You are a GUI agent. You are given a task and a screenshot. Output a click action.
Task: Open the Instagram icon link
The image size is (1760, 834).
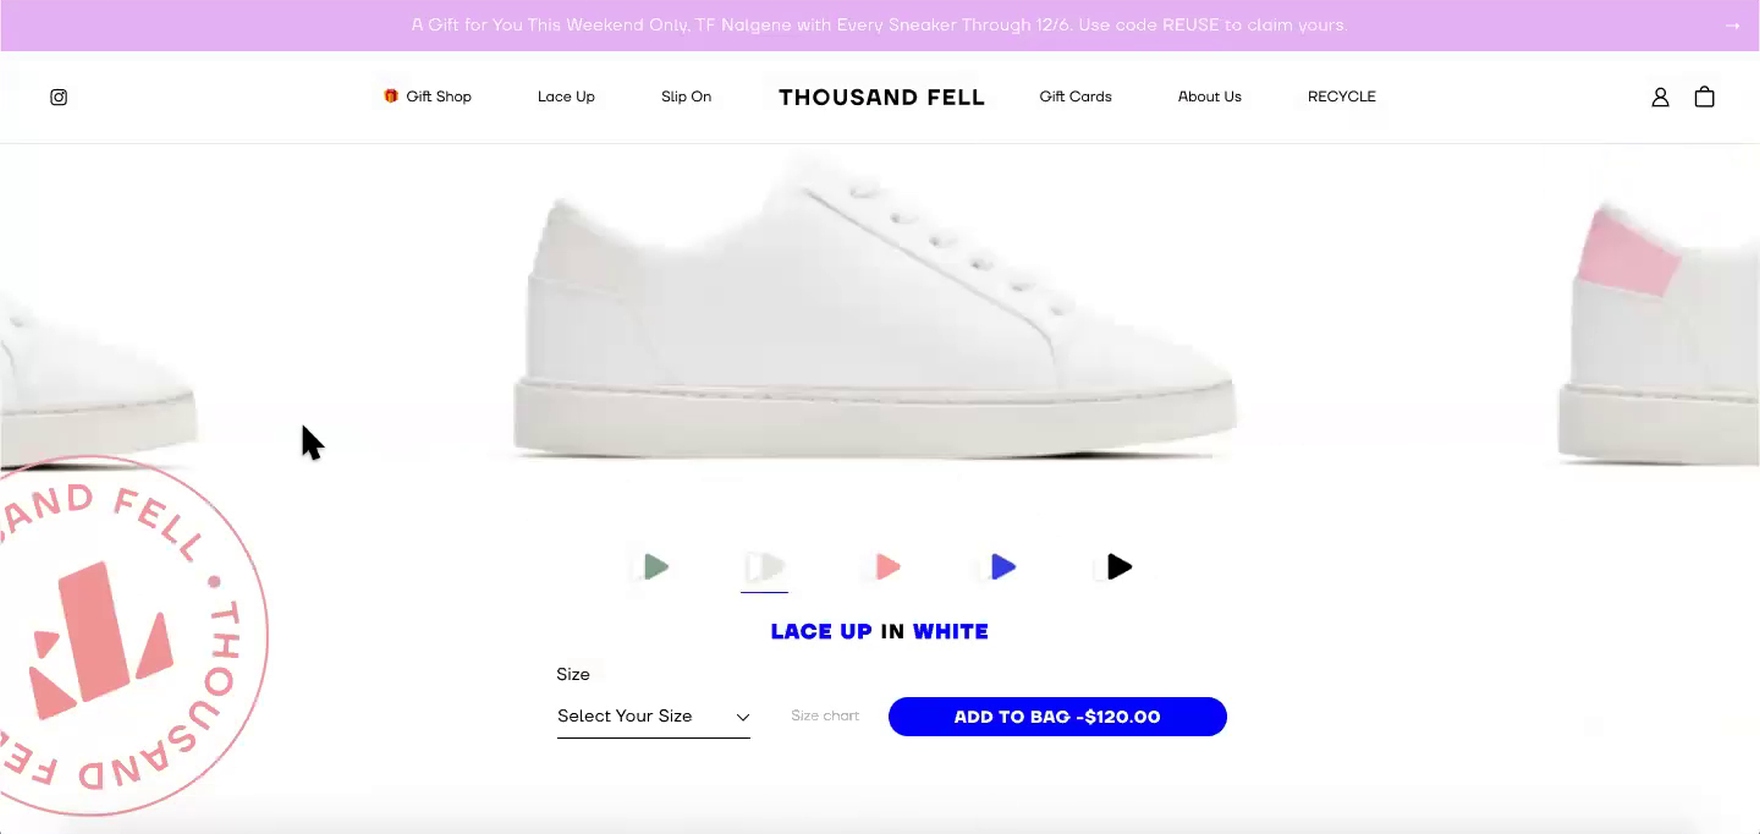(x=59, y=97)
